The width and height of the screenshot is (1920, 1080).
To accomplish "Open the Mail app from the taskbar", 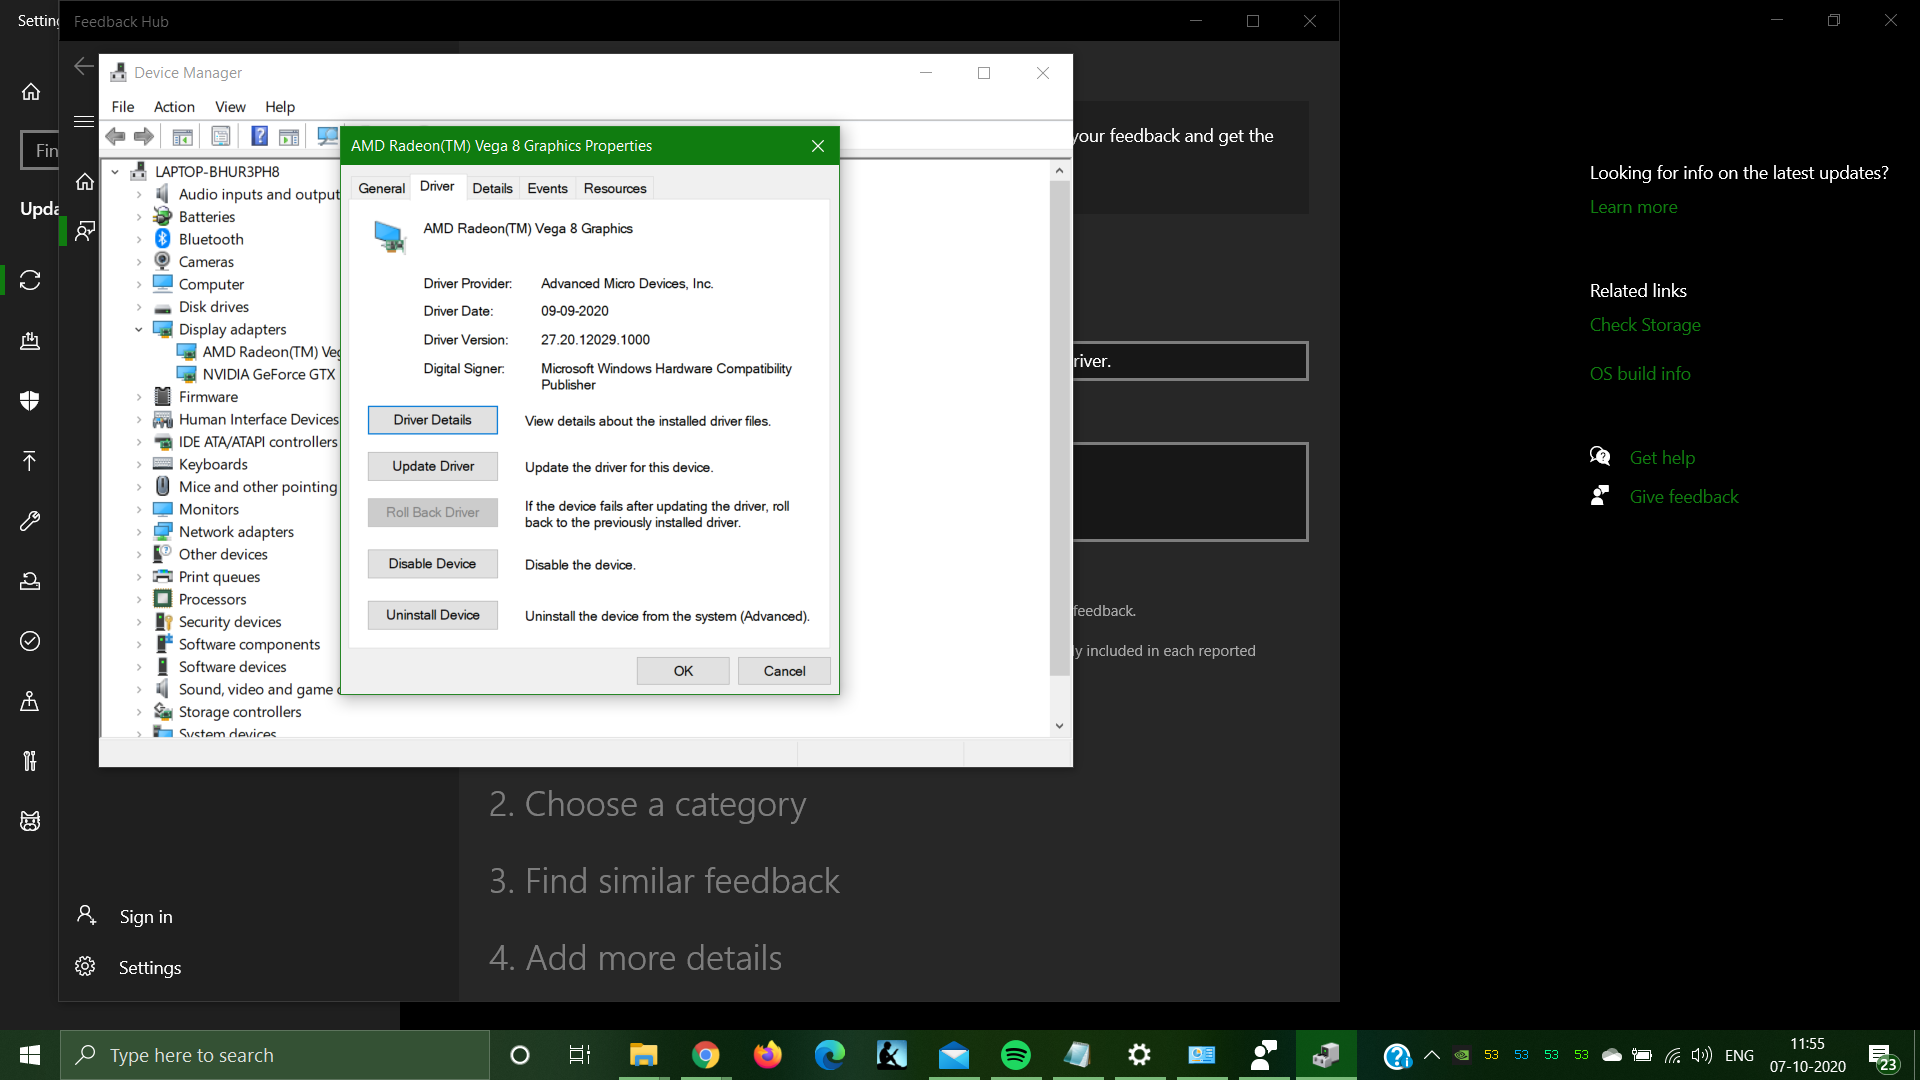I will (953, 1055).
